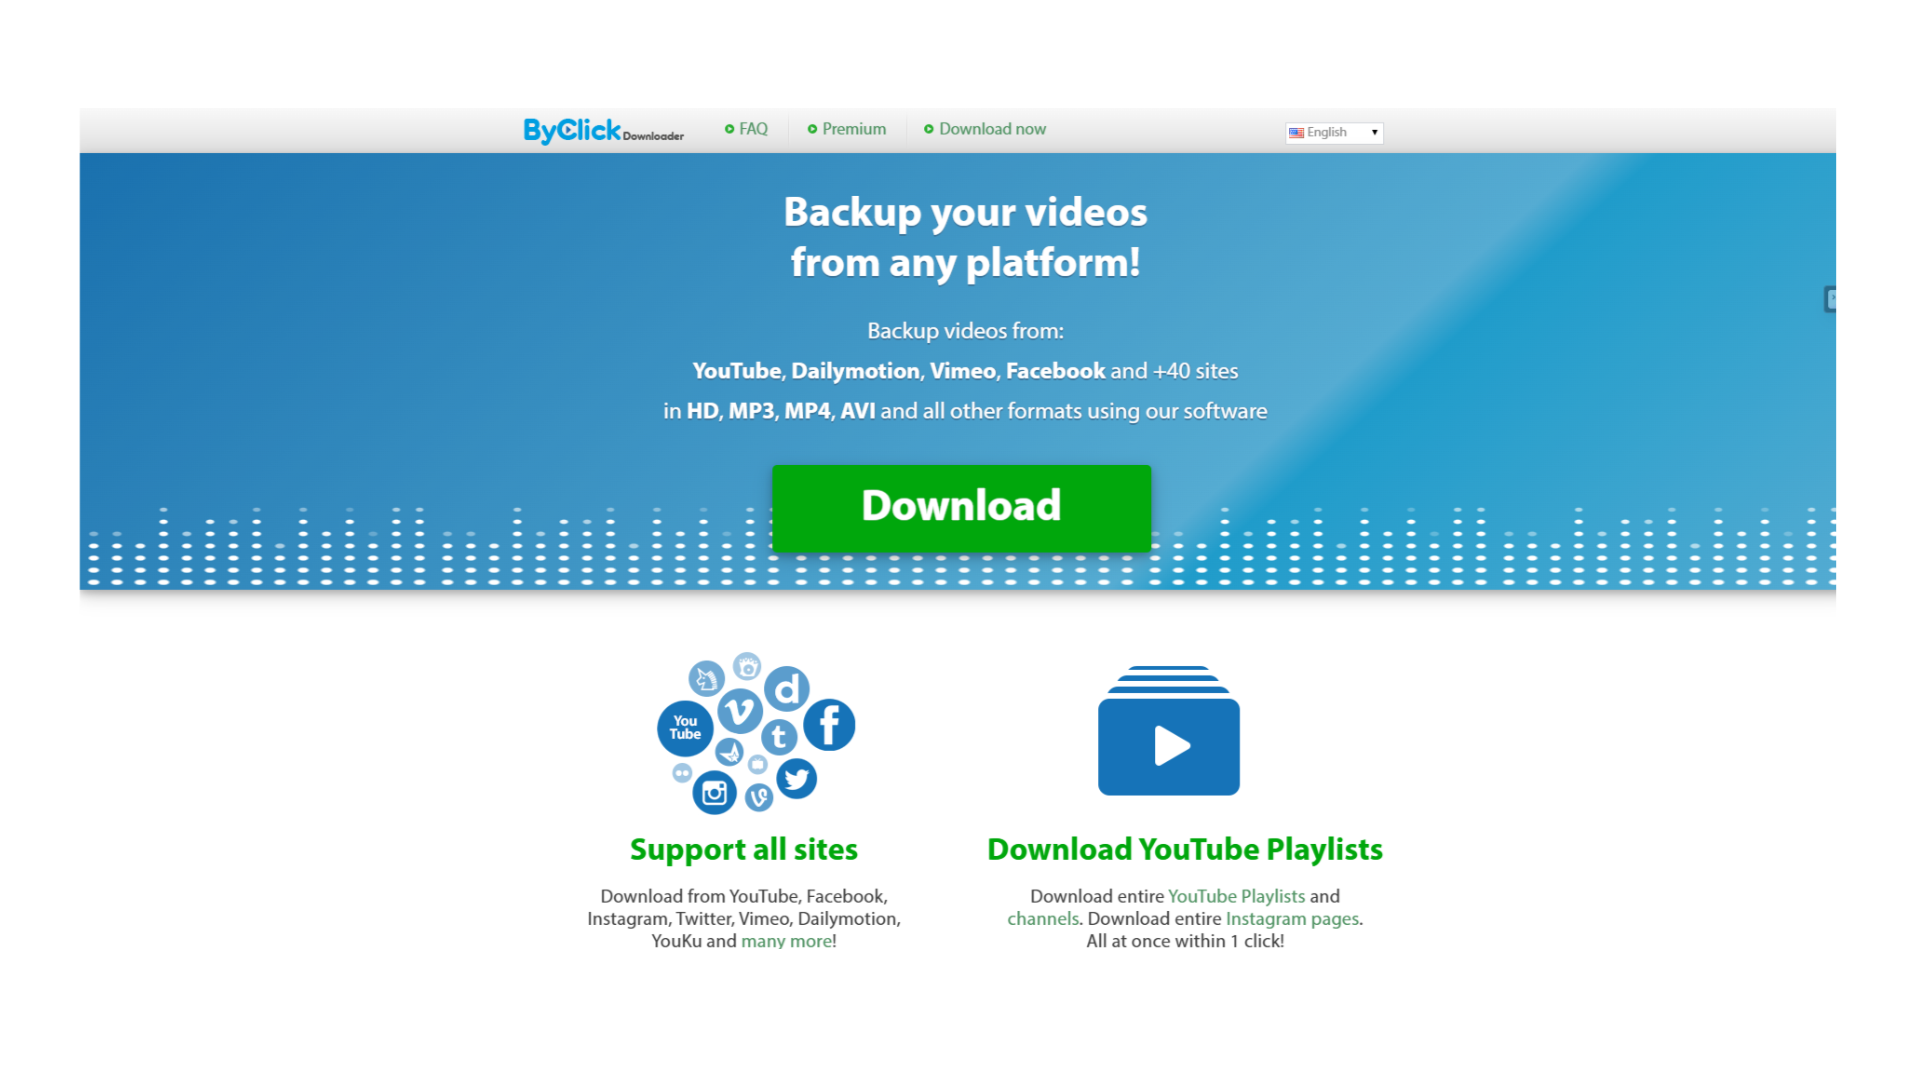Click the Instagram camera icon

point(716,795)
